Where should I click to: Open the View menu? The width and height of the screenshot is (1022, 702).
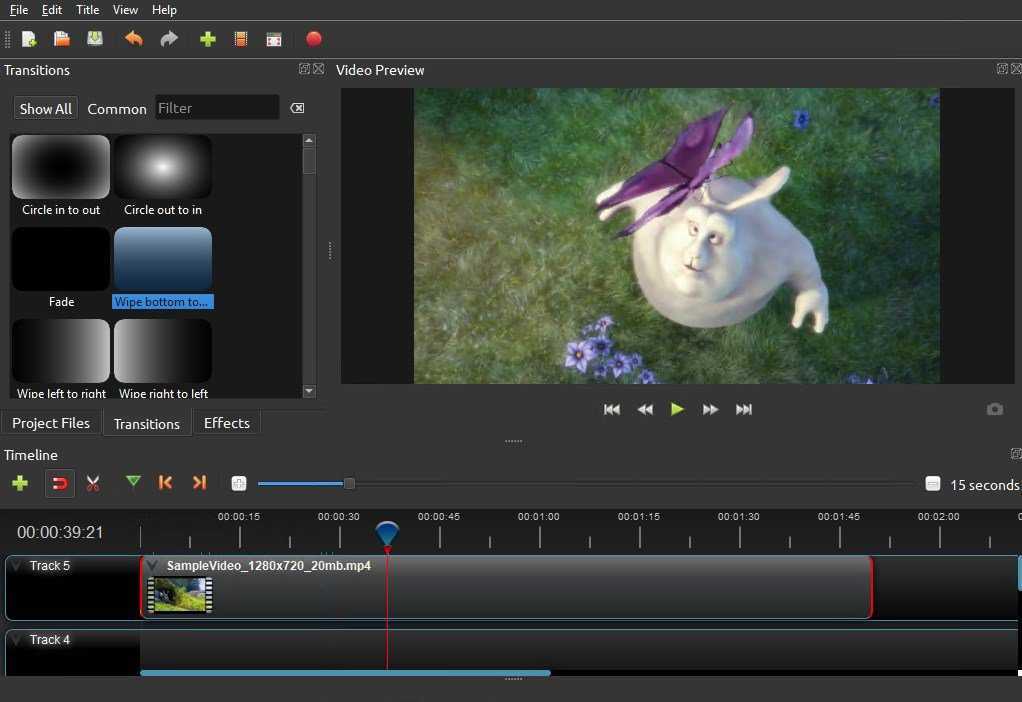(x=125, y=10)
